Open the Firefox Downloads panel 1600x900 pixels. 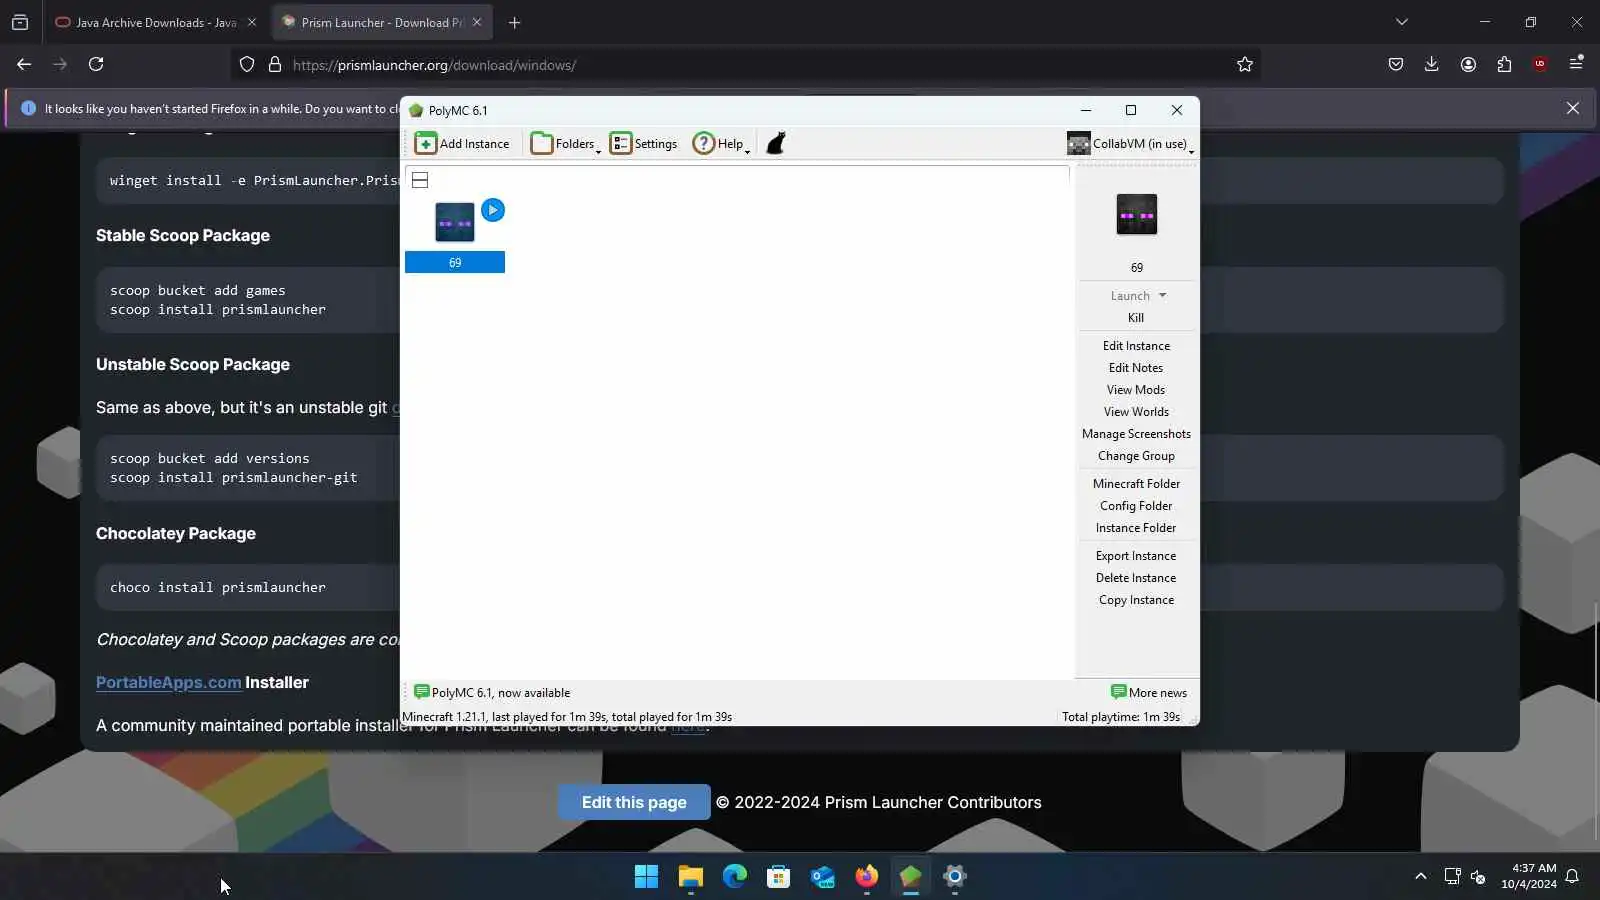click(1432, 64)
